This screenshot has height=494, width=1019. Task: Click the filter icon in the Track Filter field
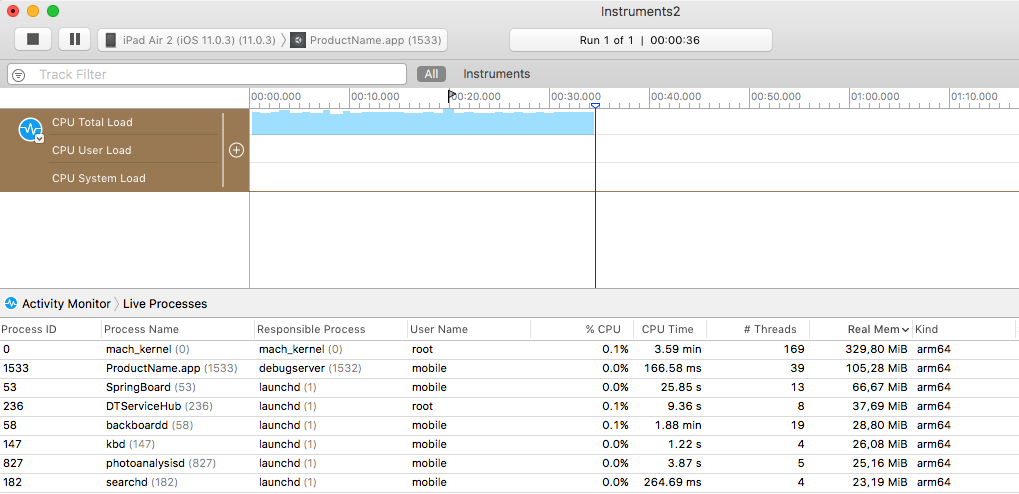19,74
